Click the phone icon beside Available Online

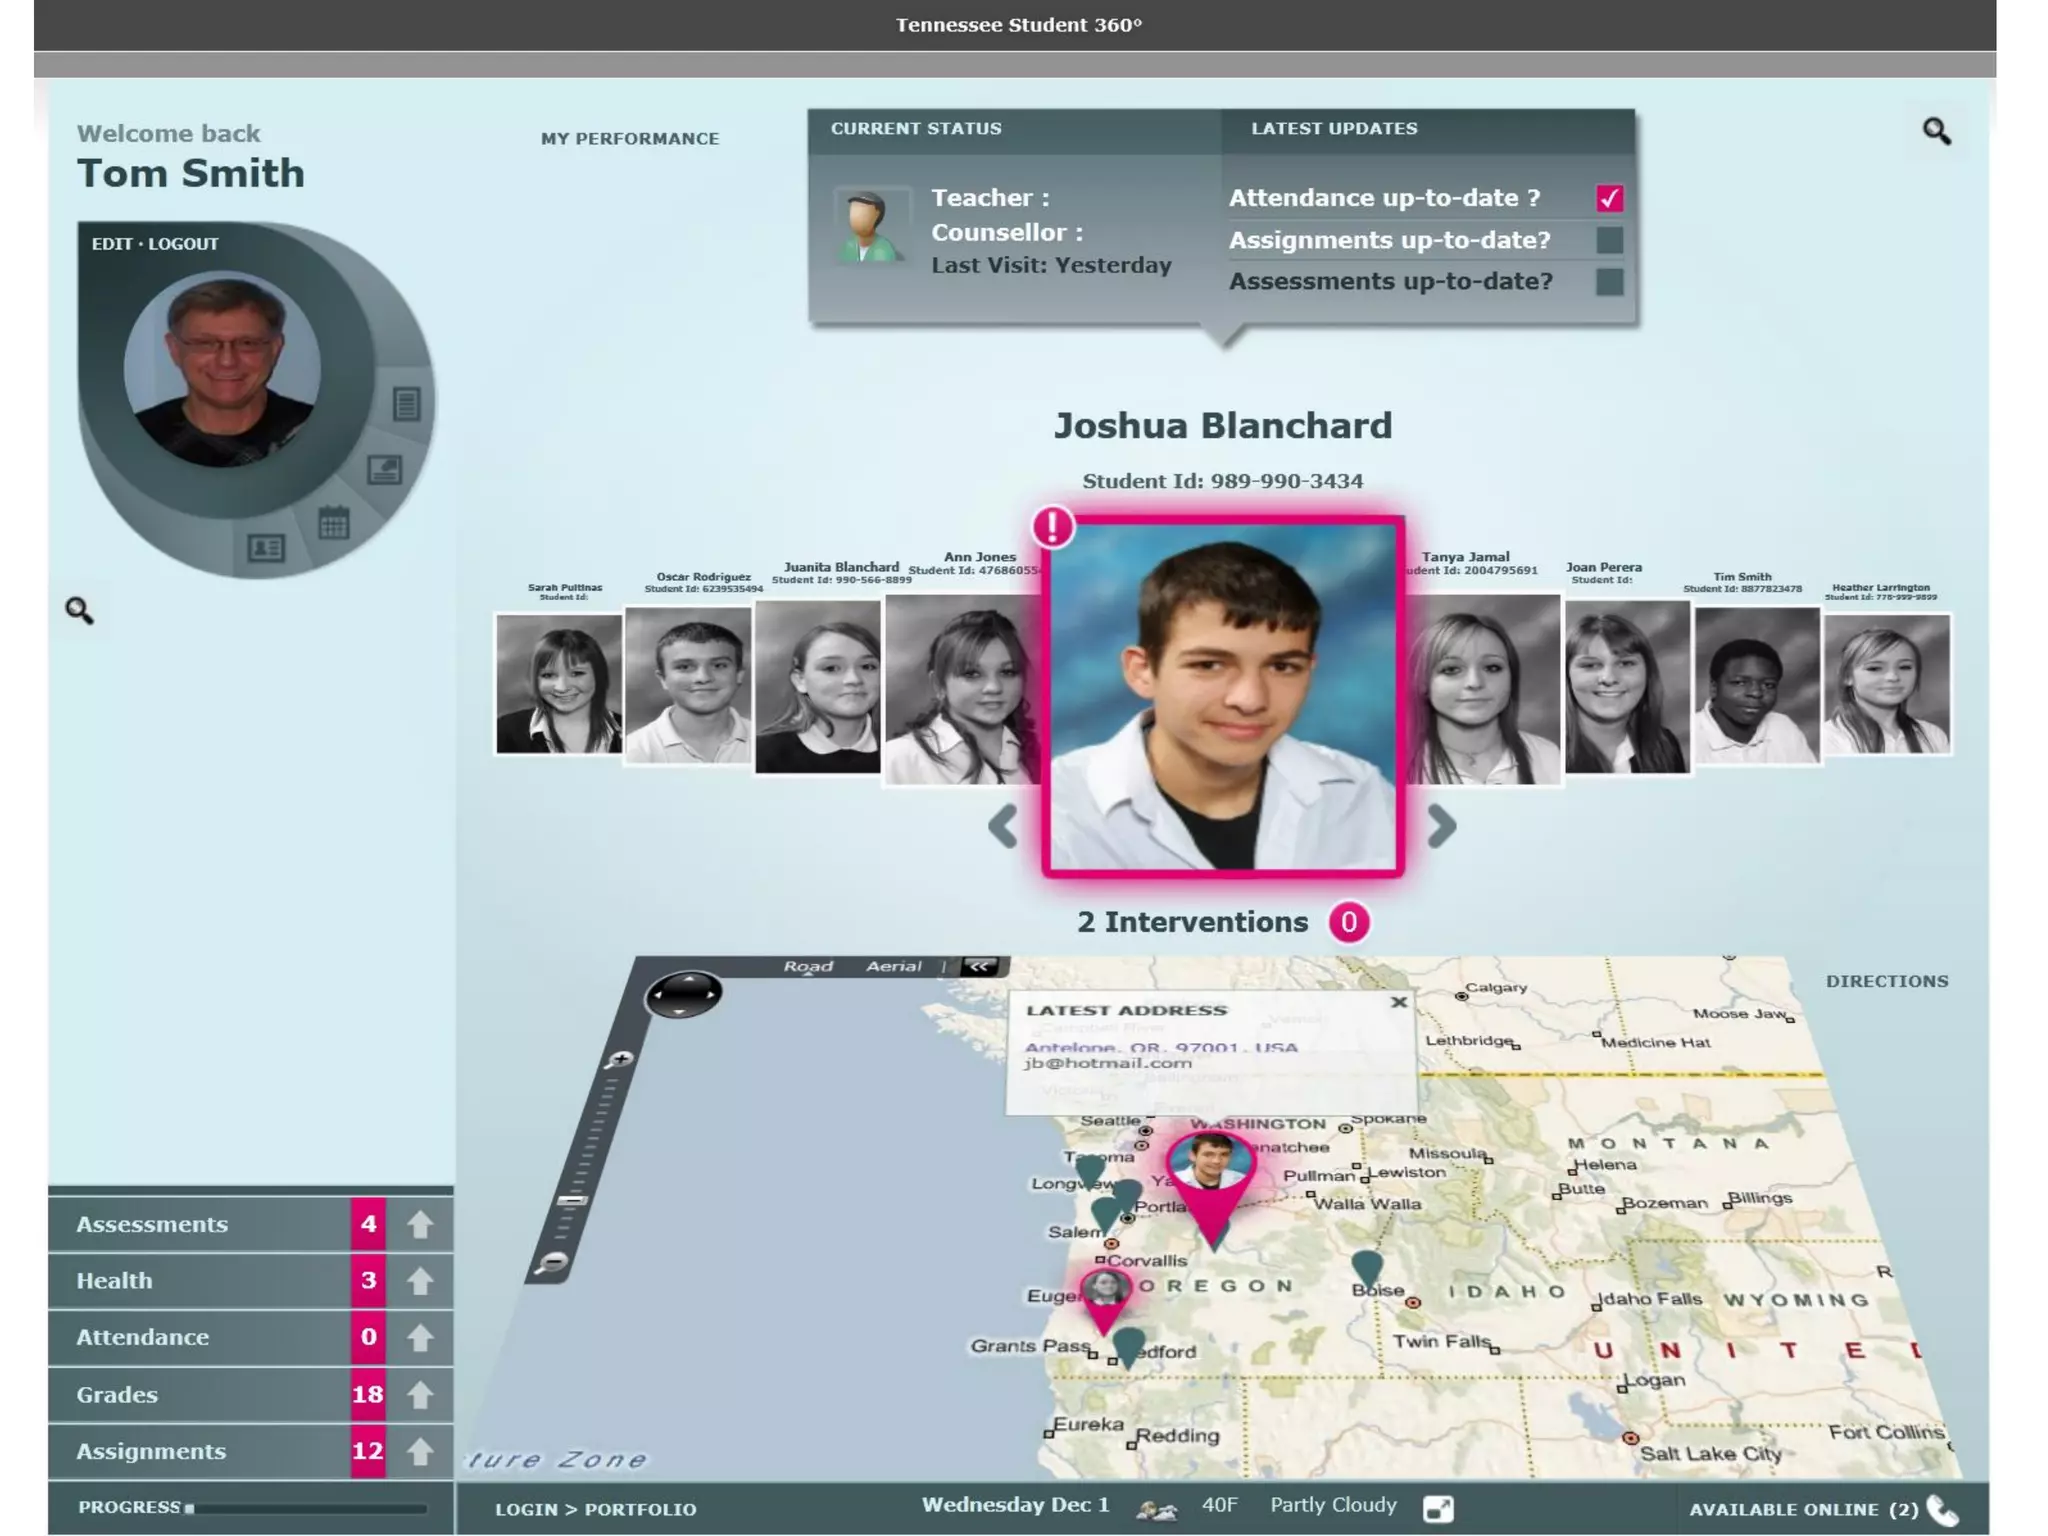[1942, 1509]
